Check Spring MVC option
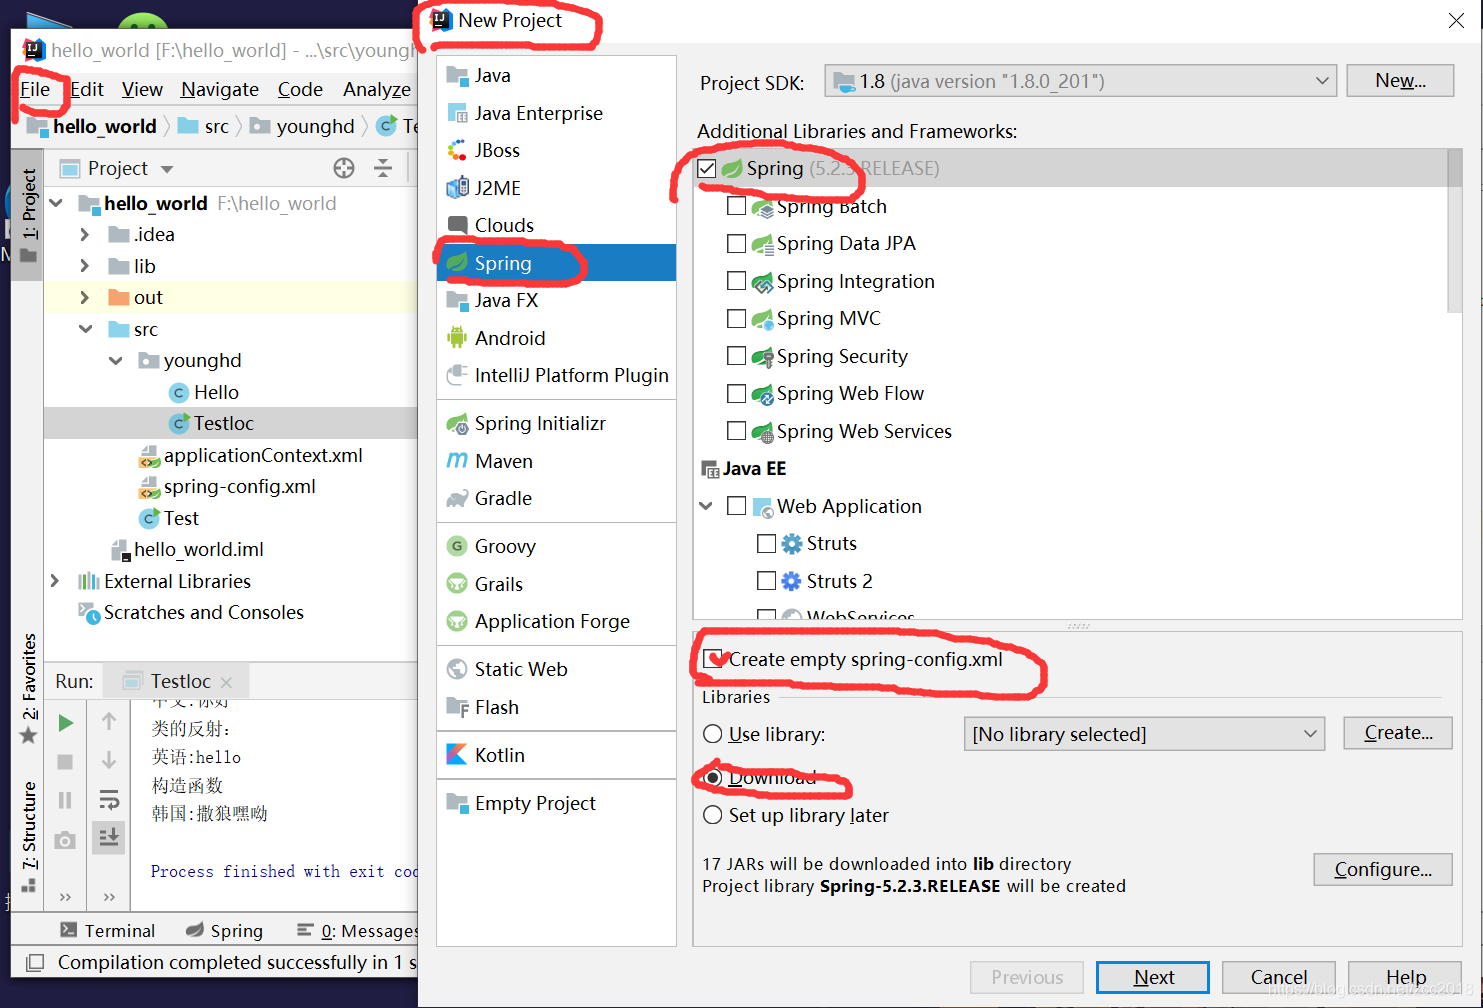Screen dimensions: 1483x1008 (737, 318)
